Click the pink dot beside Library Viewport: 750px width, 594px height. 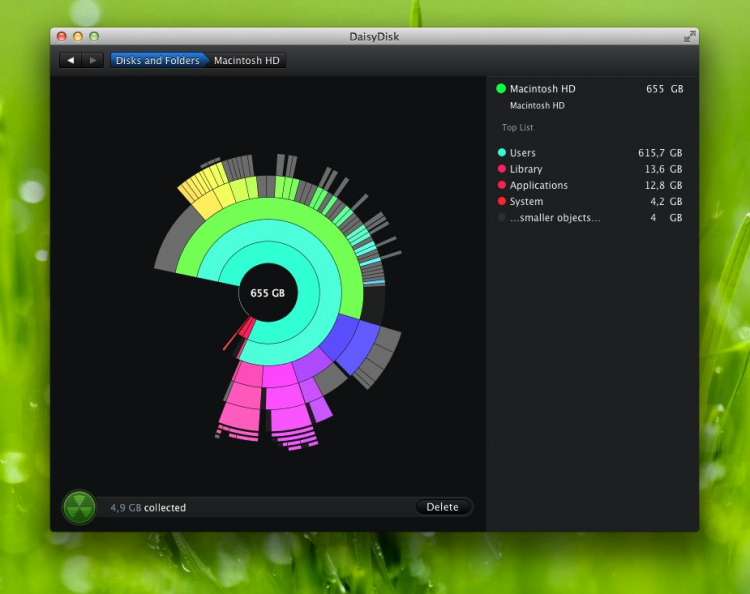click(502, 169)
